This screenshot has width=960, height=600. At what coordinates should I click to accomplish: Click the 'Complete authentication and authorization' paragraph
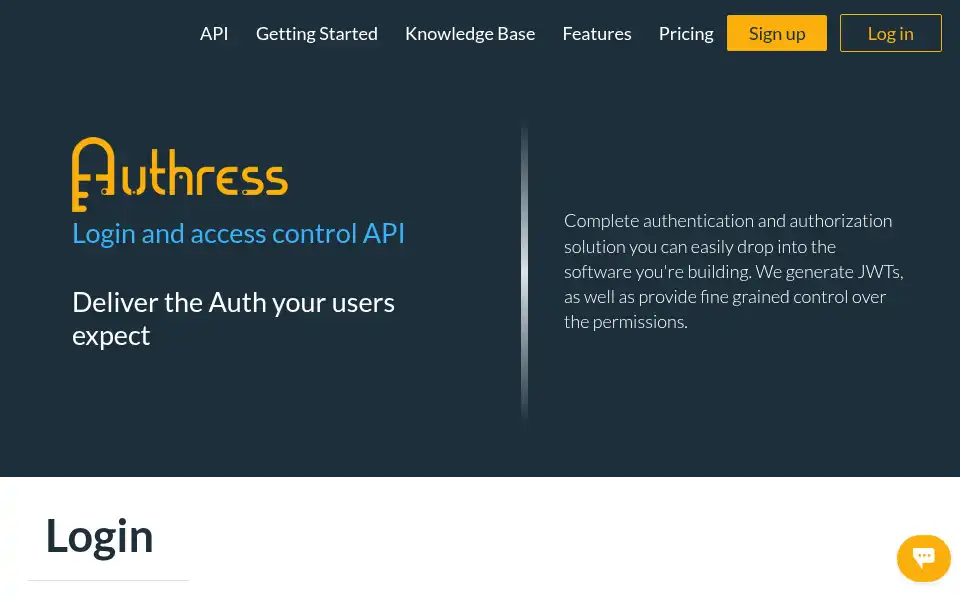733,271
